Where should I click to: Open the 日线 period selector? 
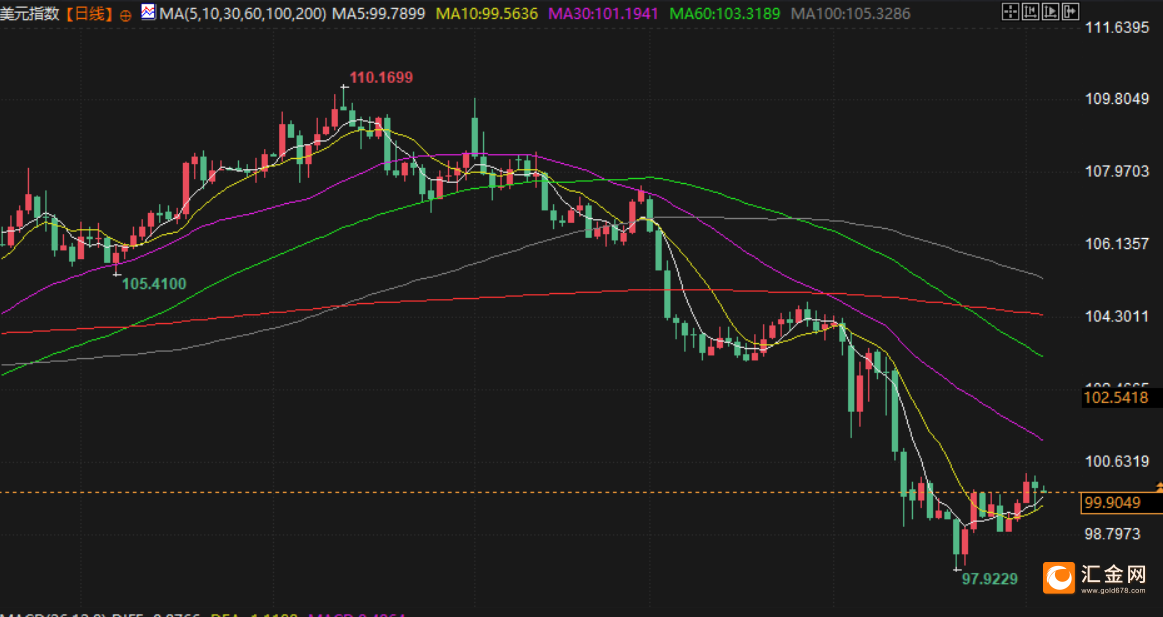(88, 13)
